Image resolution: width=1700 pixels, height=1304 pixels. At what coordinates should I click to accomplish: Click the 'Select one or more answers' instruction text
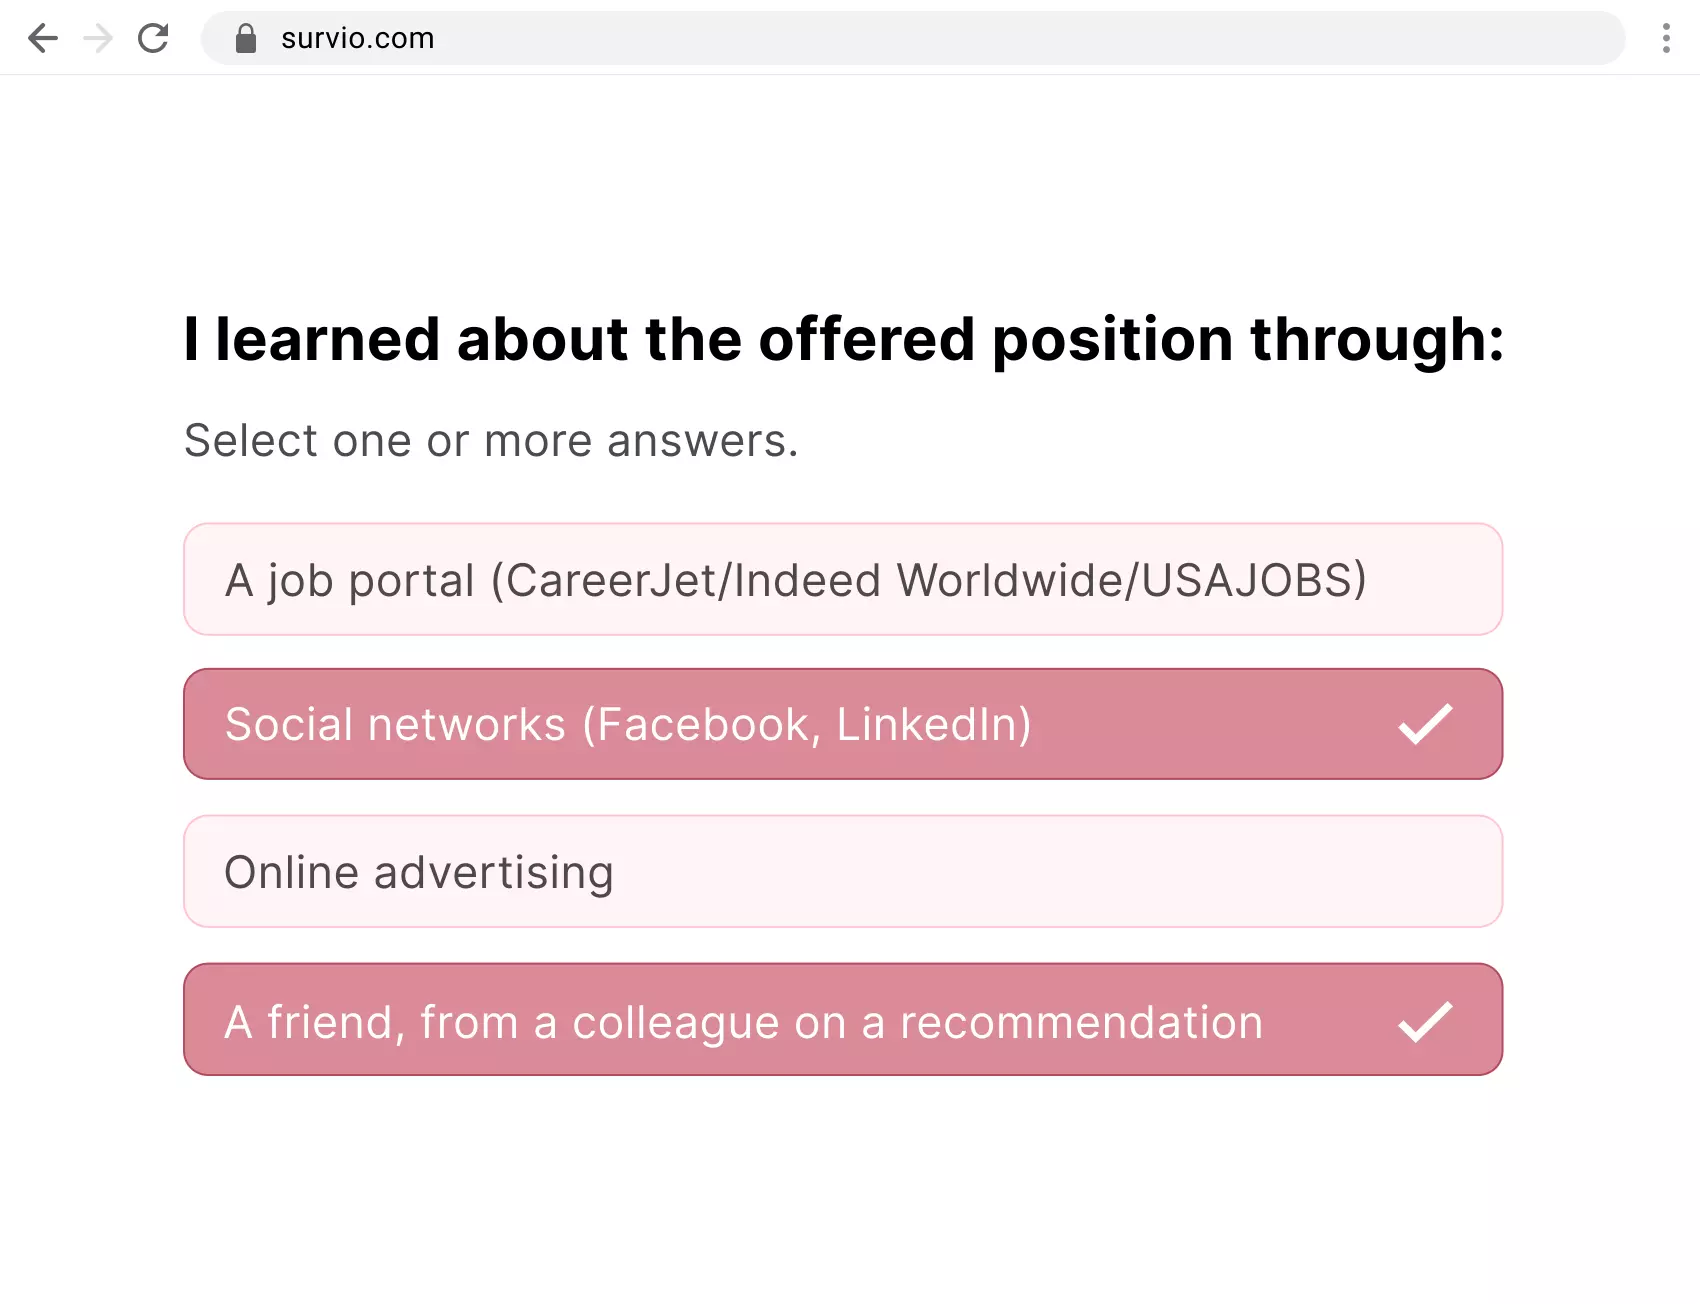tap(491, 440)
